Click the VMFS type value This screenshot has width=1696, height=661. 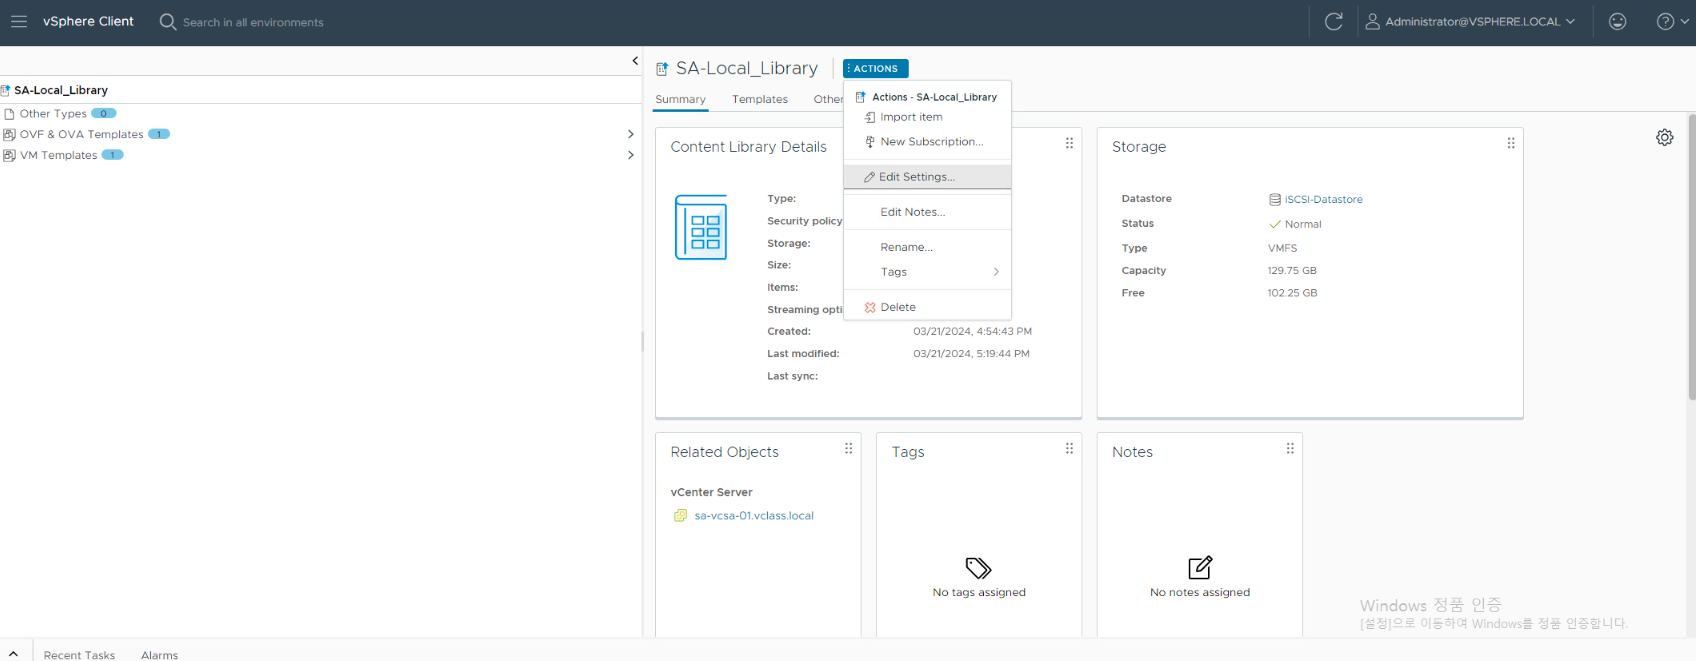[1282, 248]
